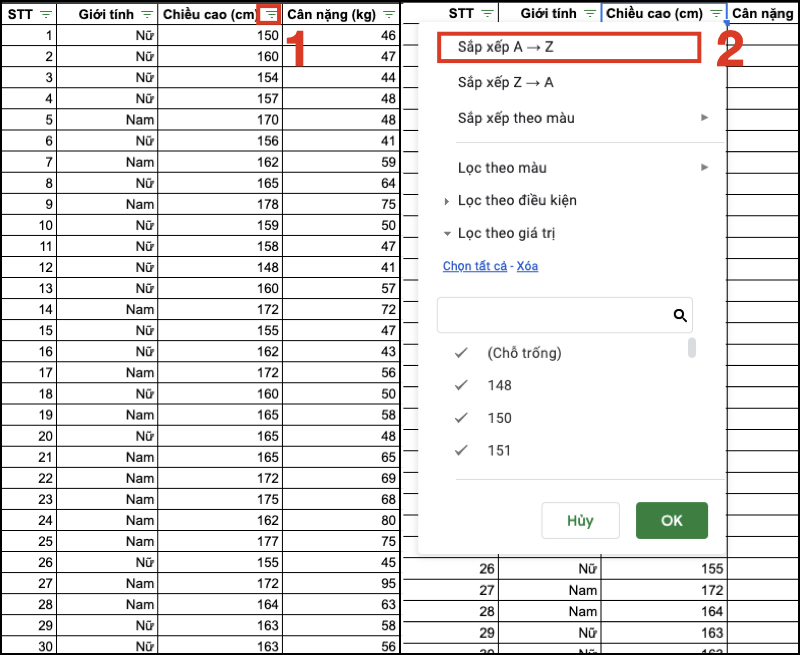Select STT cell 14 in left table

(x=29, y=310)
